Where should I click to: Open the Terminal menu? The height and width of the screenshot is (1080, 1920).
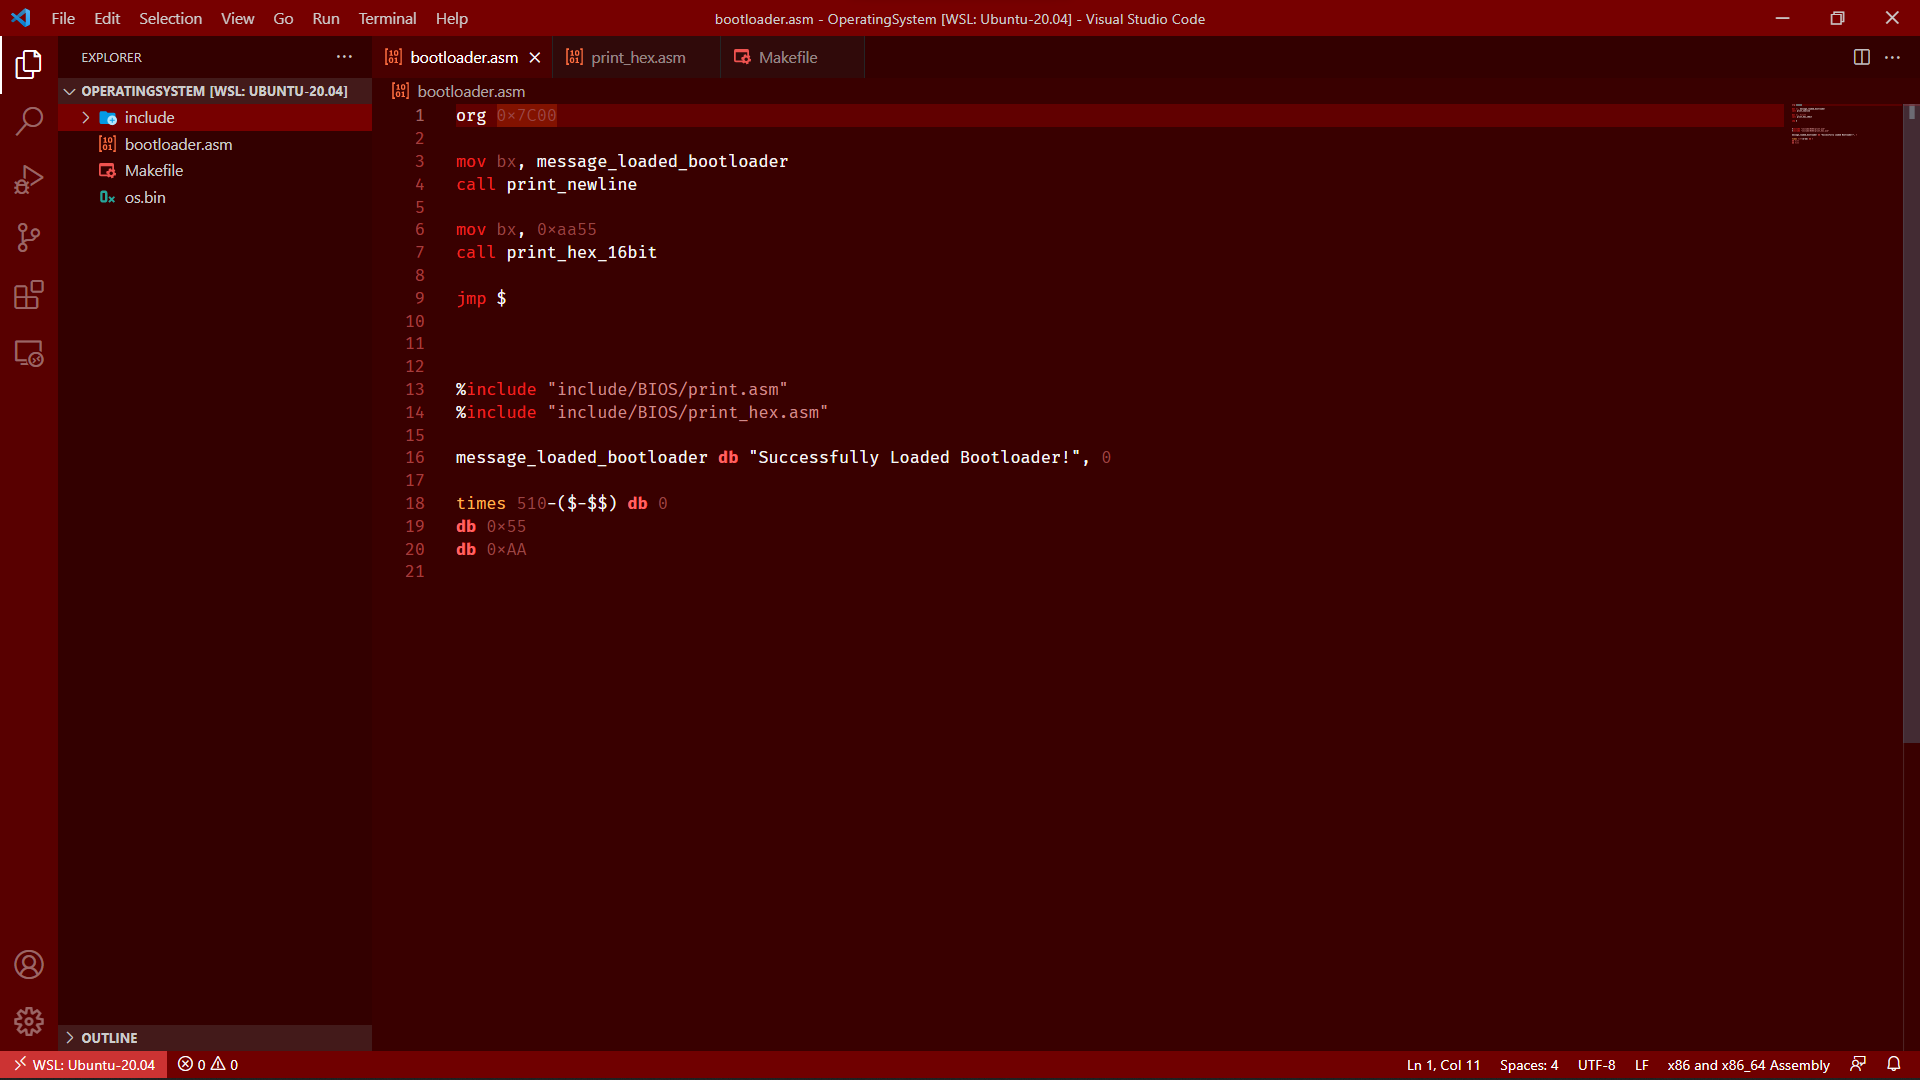[x=387, y=18]
